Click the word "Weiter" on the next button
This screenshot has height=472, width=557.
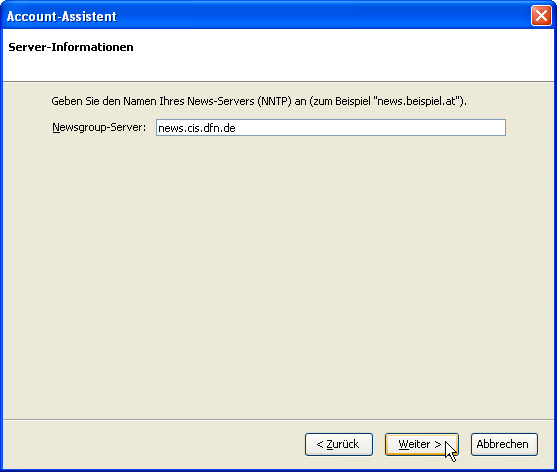click(x=414, y=444)
